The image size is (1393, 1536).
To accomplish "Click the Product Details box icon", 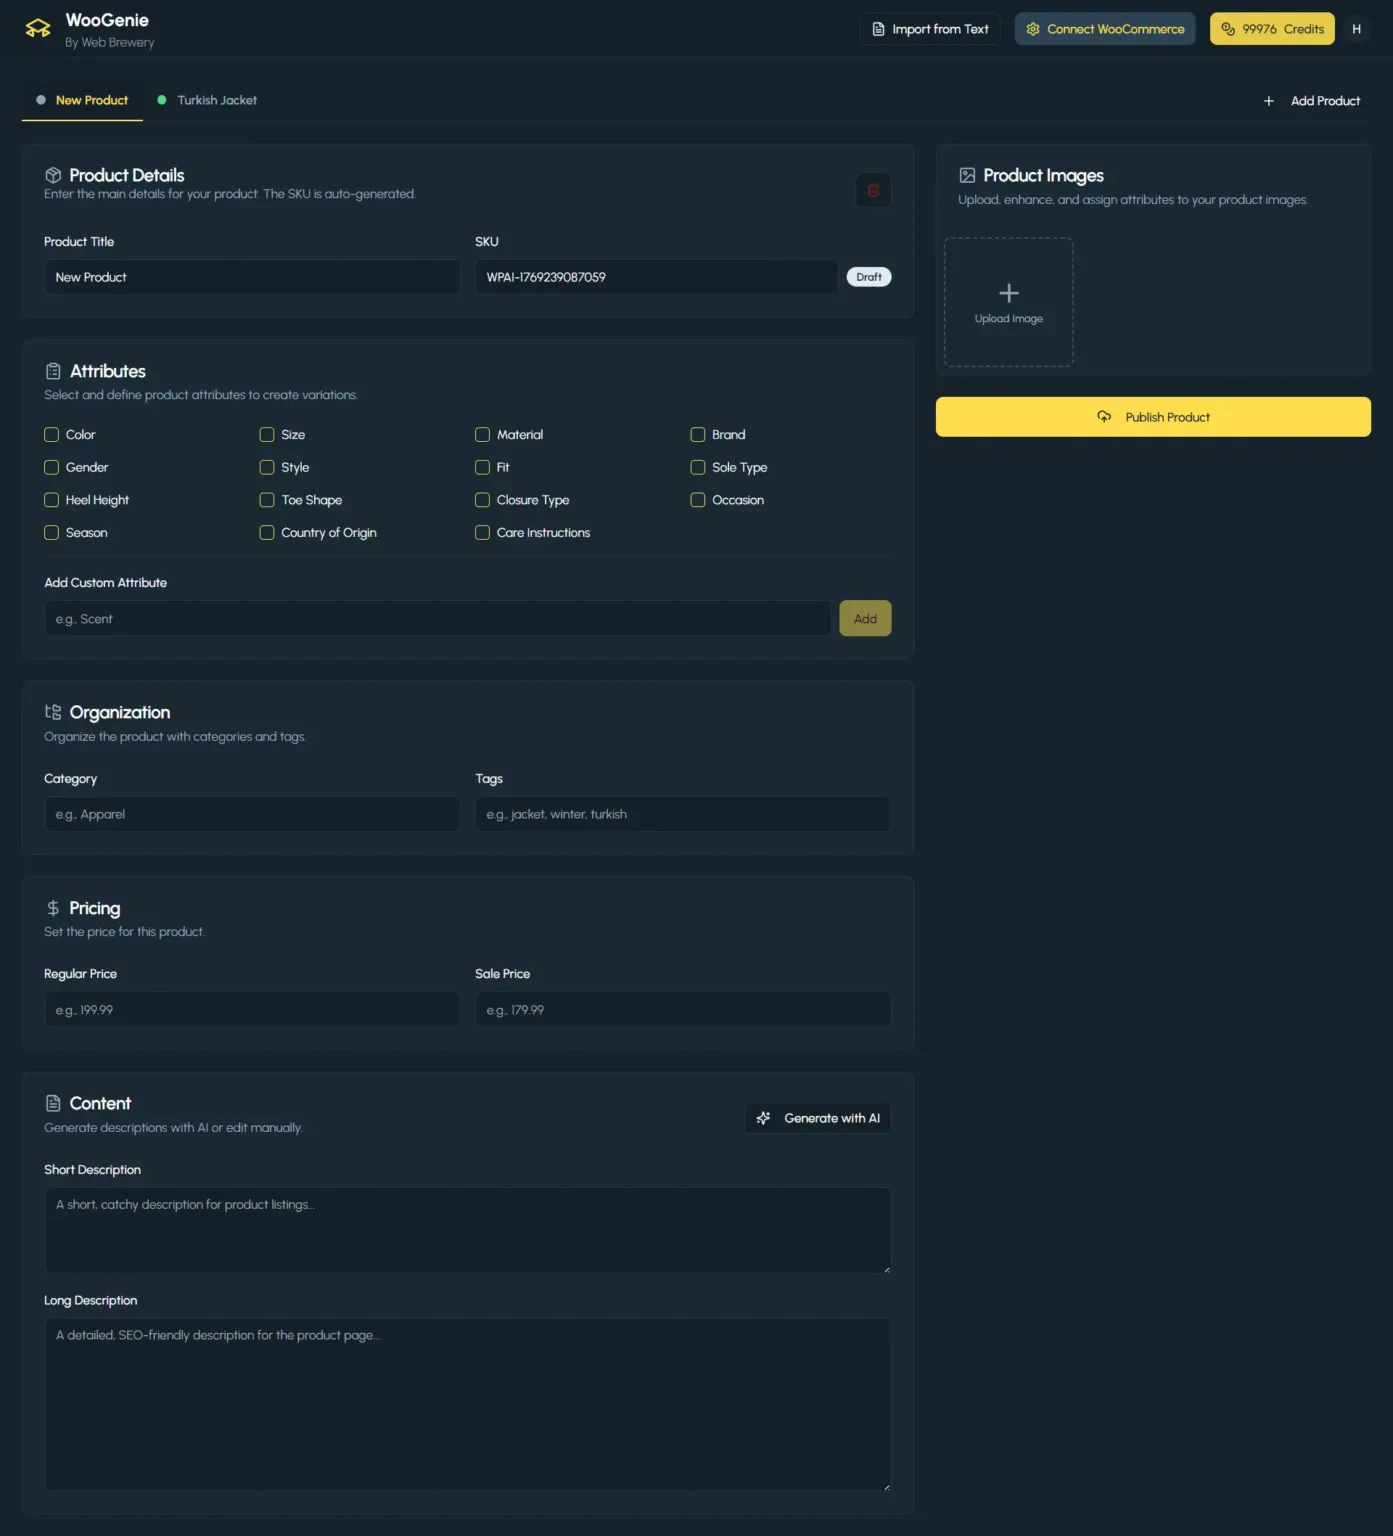I will (x=53, y=175).
